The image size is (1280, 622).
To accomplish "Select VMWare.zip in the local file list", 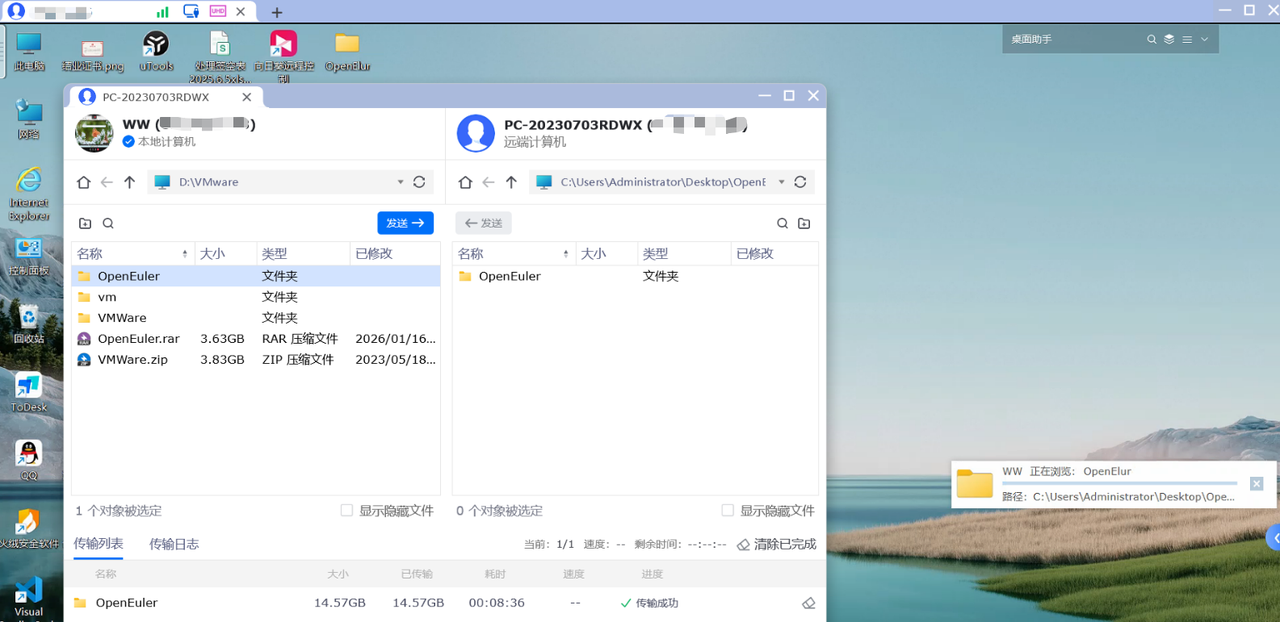I will point(132,359).
